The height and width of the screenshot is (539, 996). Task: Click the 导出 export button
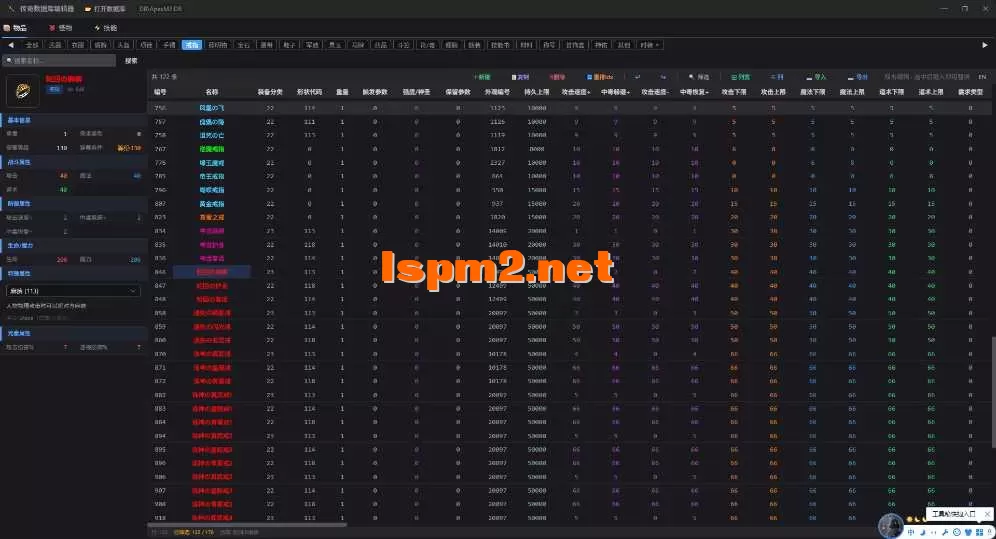pyautogui.click(x=858, y=77)
